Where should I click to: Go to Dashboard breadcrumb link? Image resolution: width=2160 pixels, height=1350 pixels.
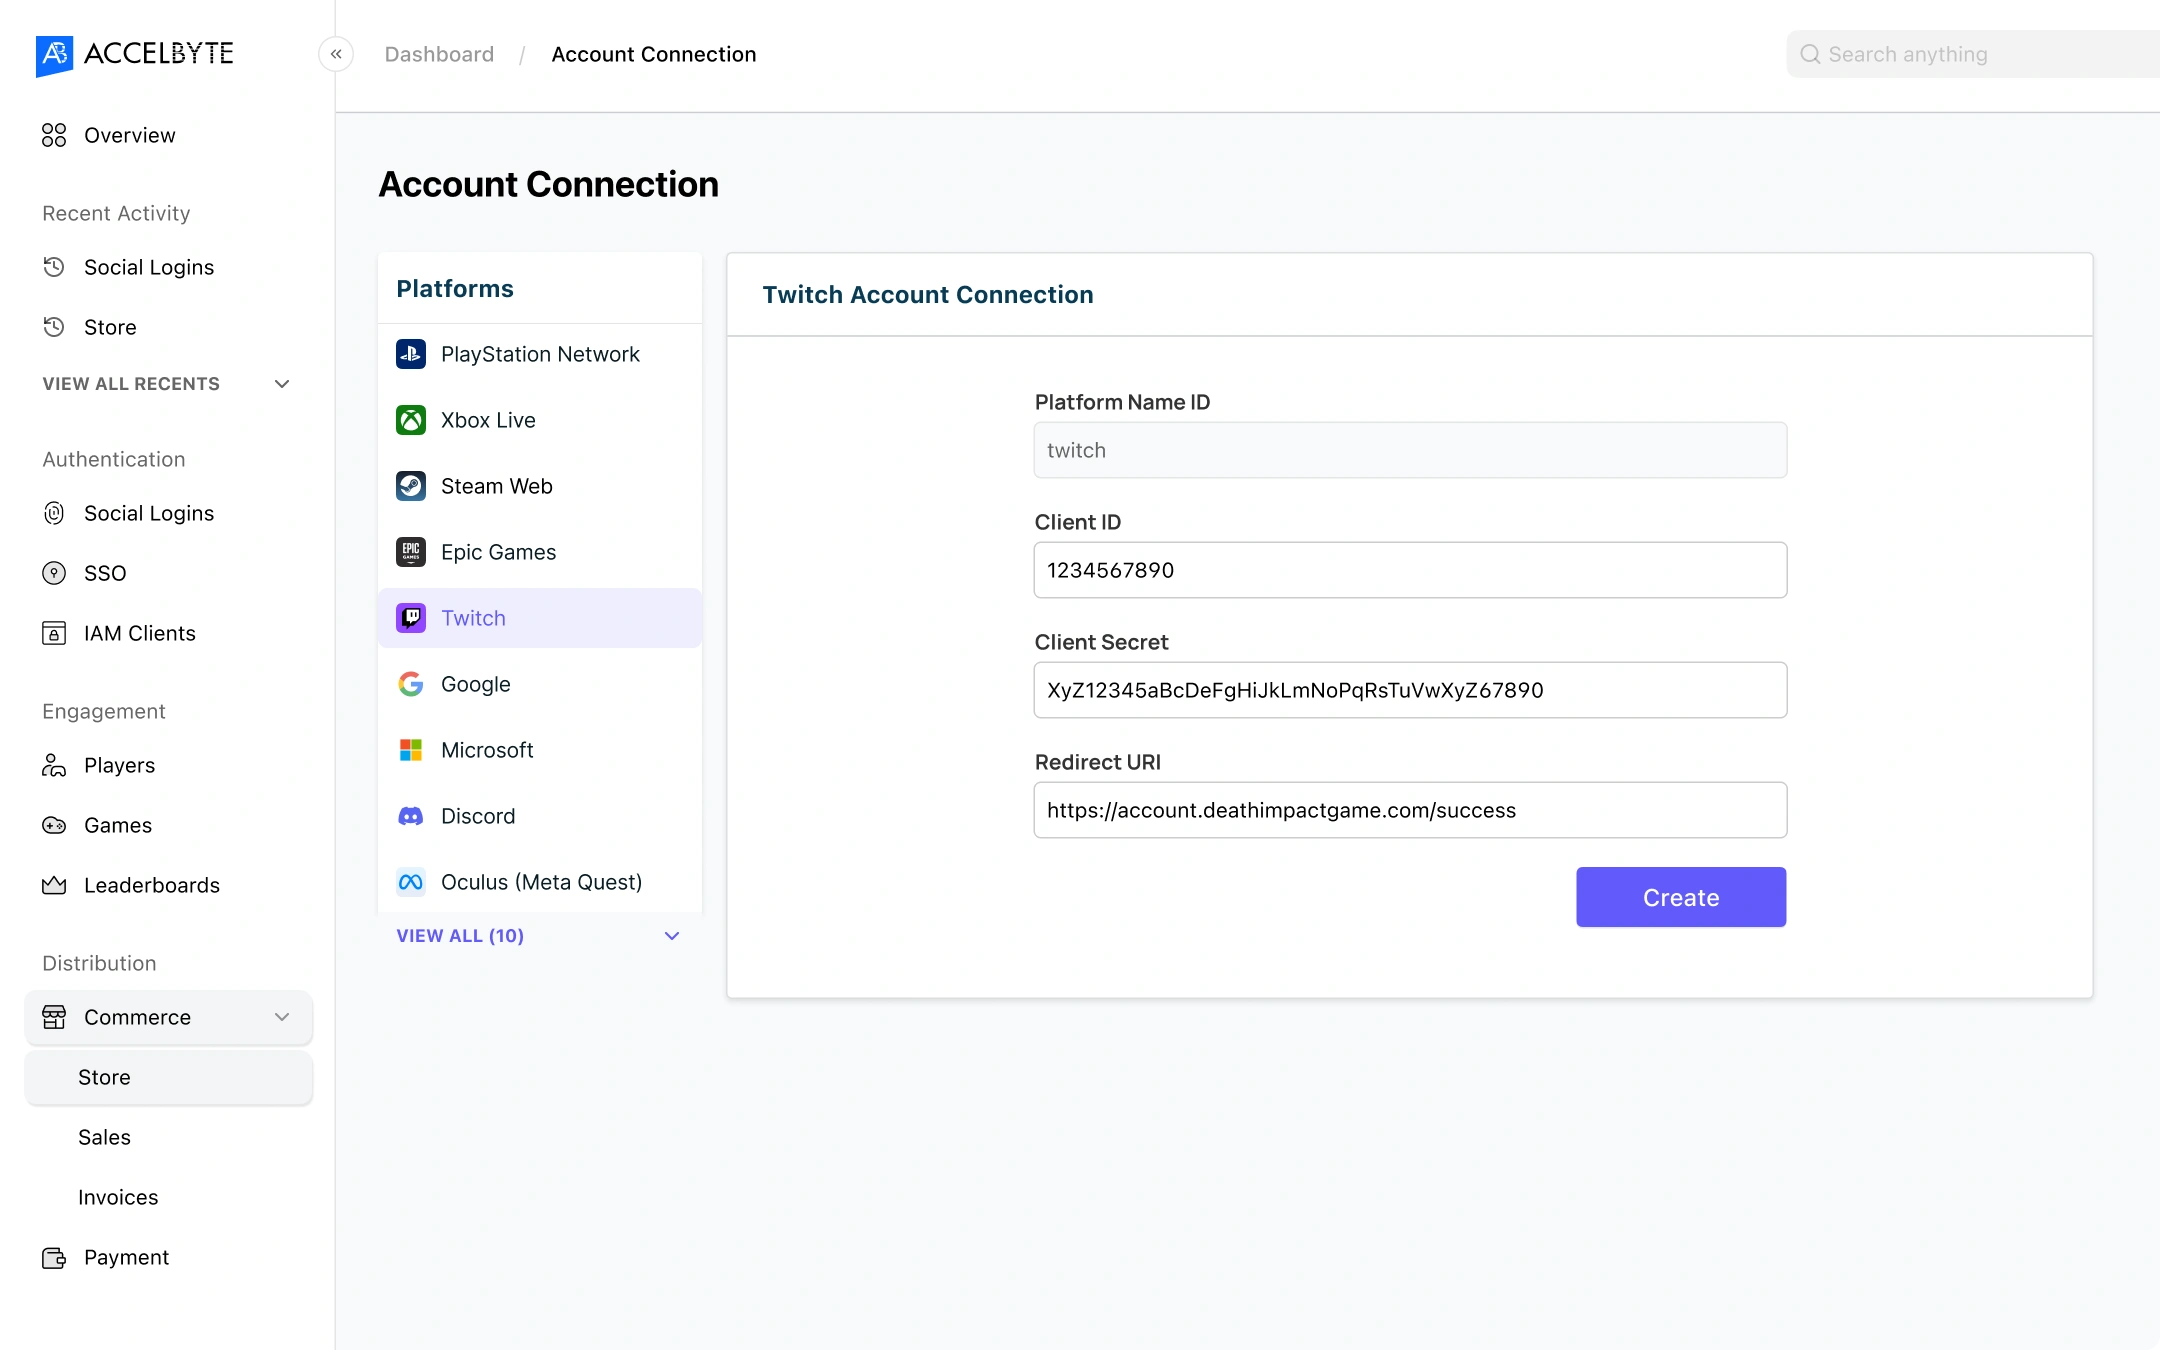pyautogui.click(x=439, y=54)
